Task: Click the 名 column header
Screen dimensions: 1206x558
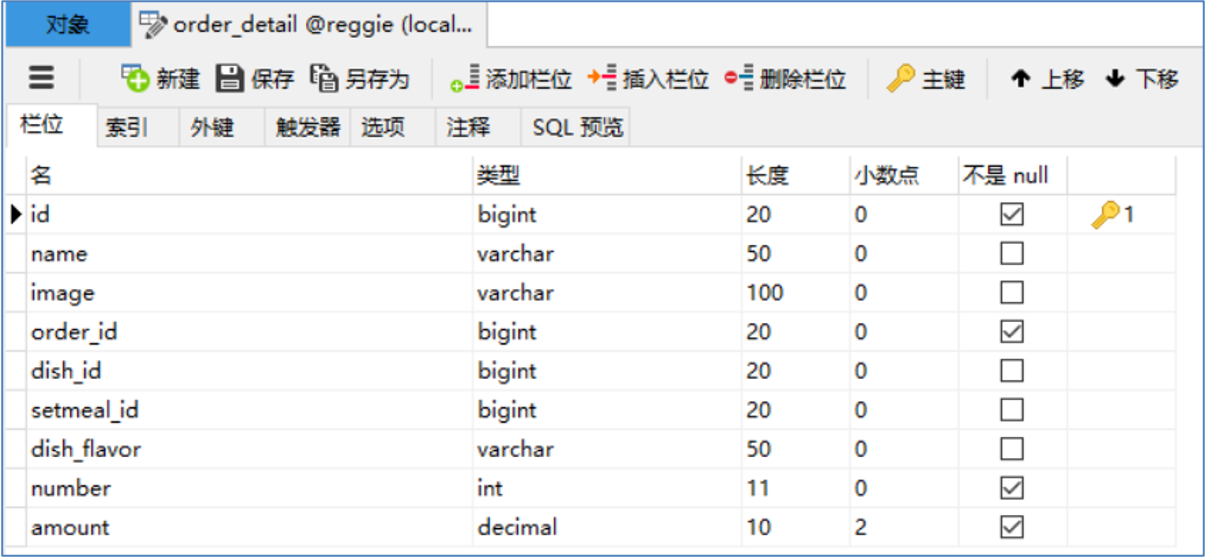Action: (249, 175)
